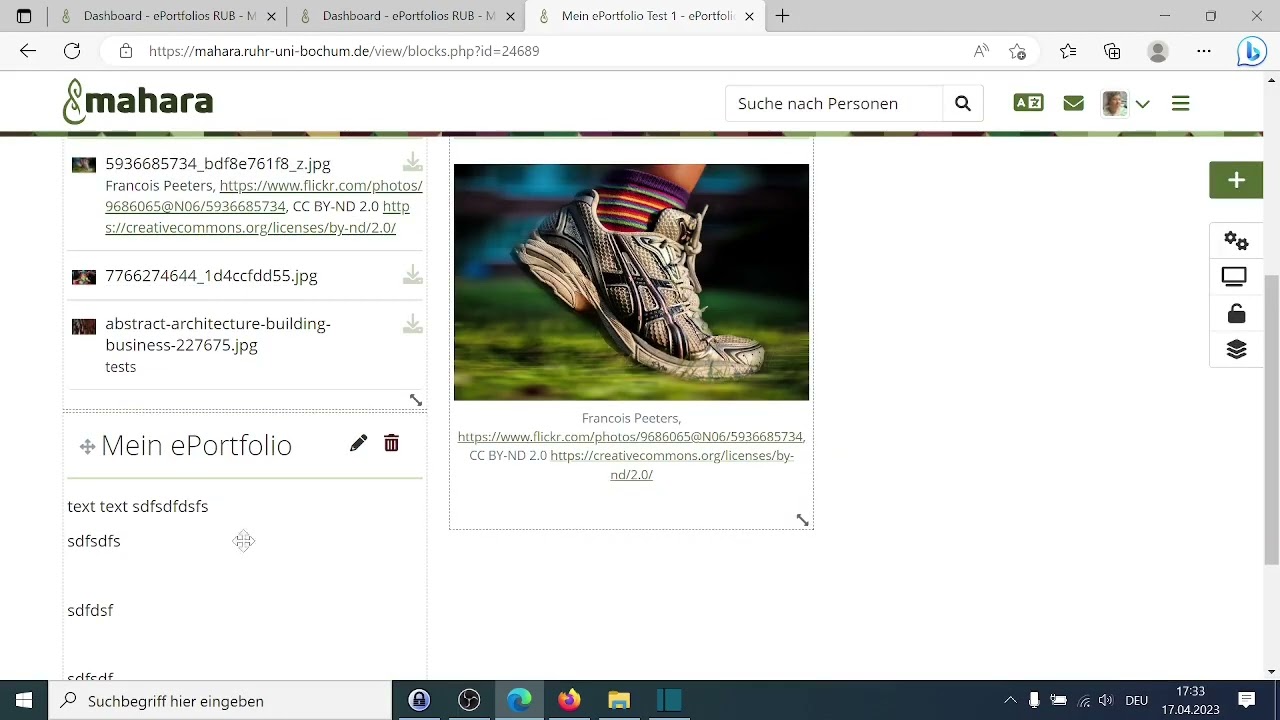Open the inbox envelope icon
Viewport: 1280px width, 720px height.
1073,103
